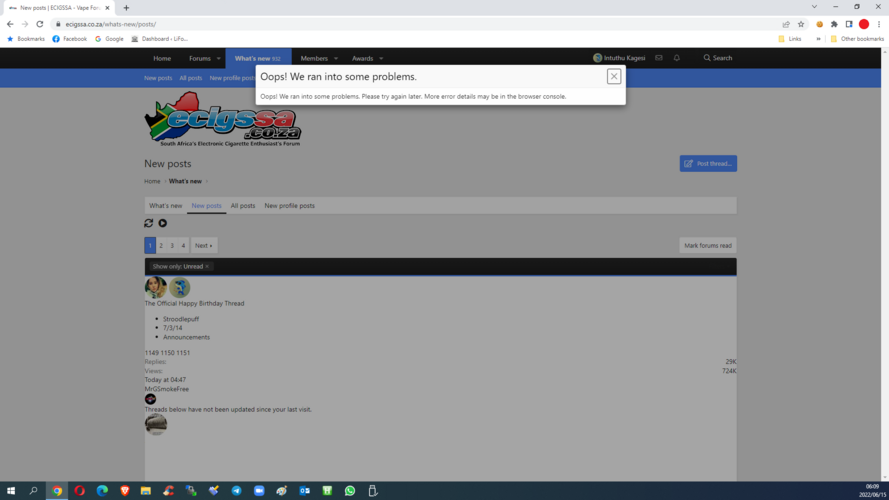Click the small MrGSmokeFree avatar
The image size is (889, 500).
pos(150,399)
